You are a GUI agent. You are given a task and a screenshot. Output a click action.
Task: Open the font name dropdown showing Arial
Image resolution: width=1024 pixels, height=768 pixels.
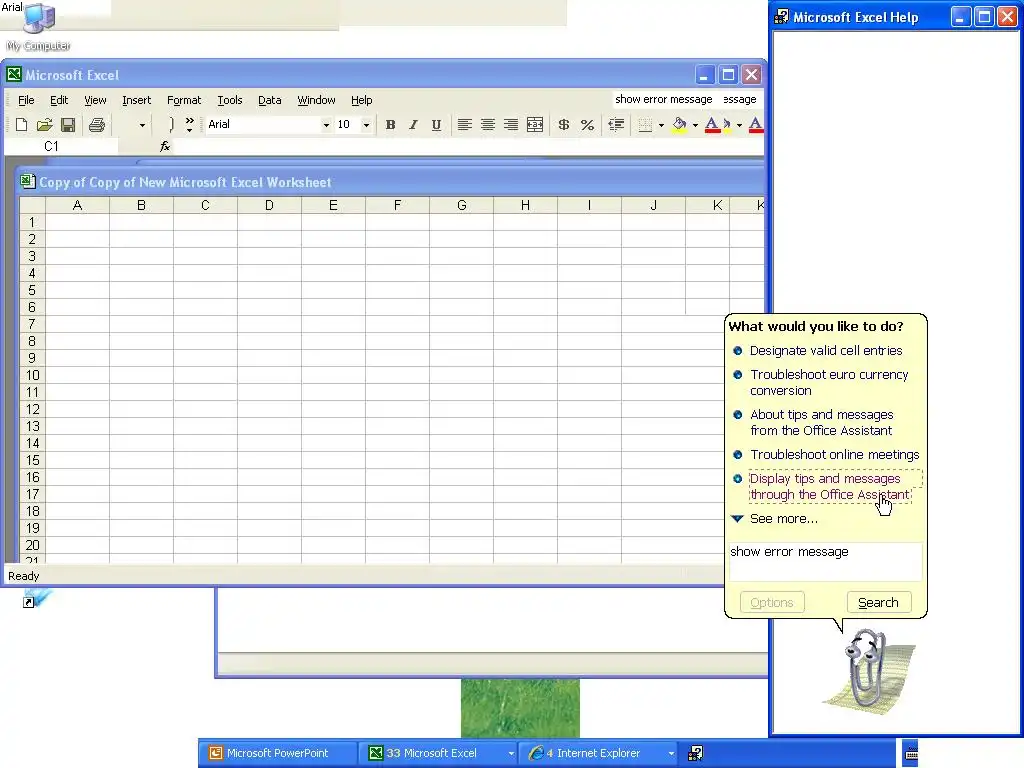(326, 125)
